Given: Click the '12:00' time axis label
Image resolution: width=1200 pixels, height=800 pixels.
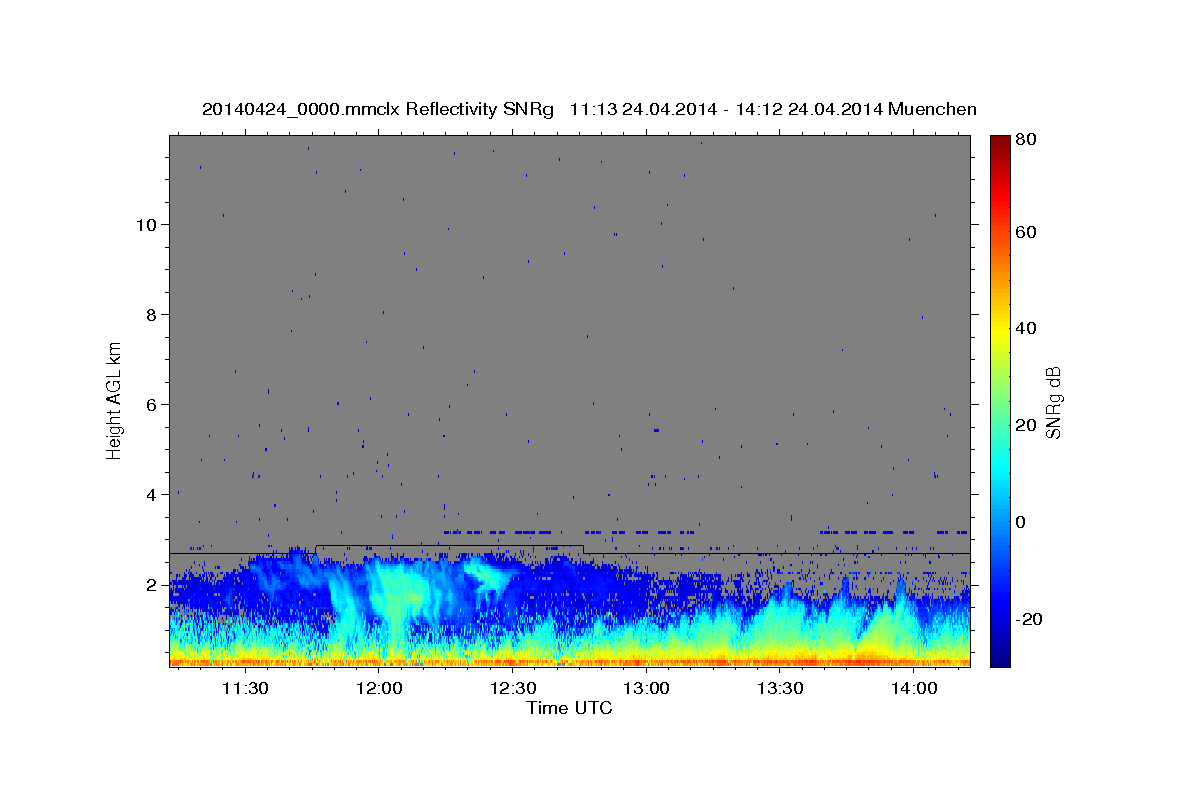Looking at the screenshot, I should tap(379, 689).
